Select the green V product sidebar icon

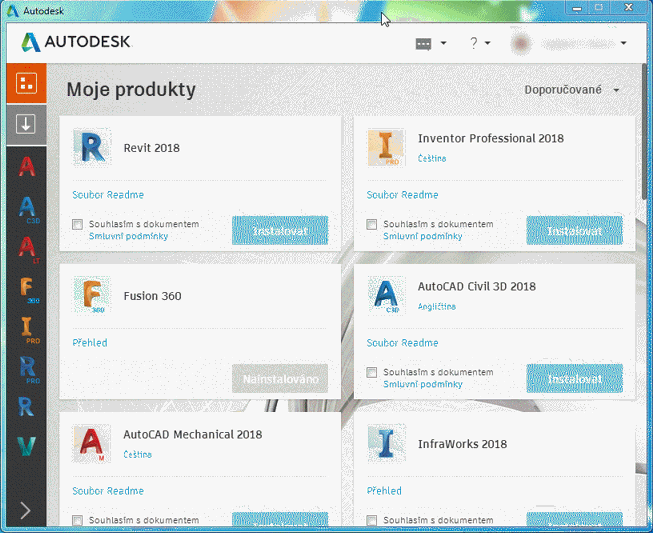tap(27, 446)
